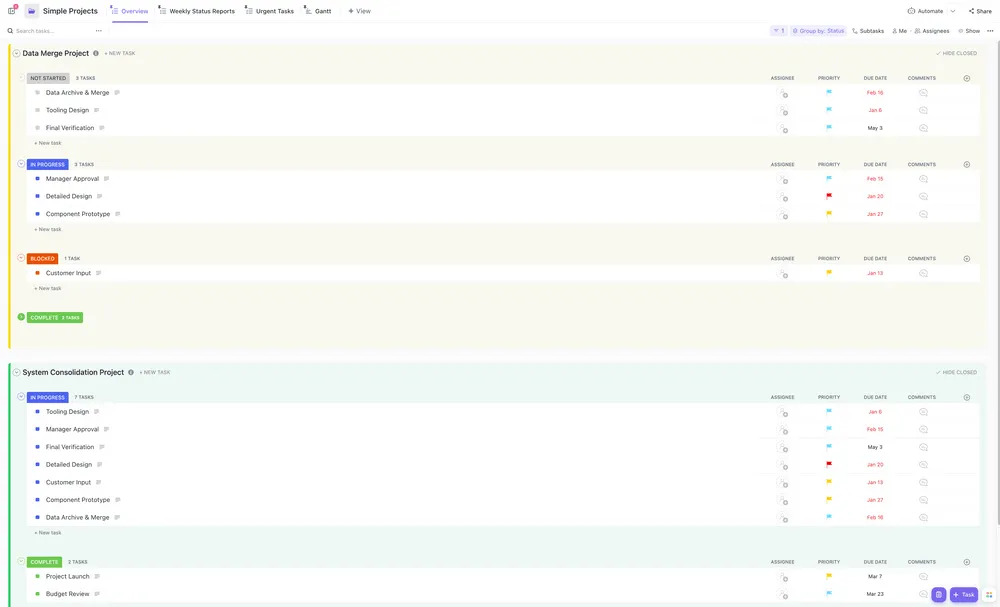Open the Data Merge Project info icon
This screenshot has height=607, width=1000.
tap(96, 54)
